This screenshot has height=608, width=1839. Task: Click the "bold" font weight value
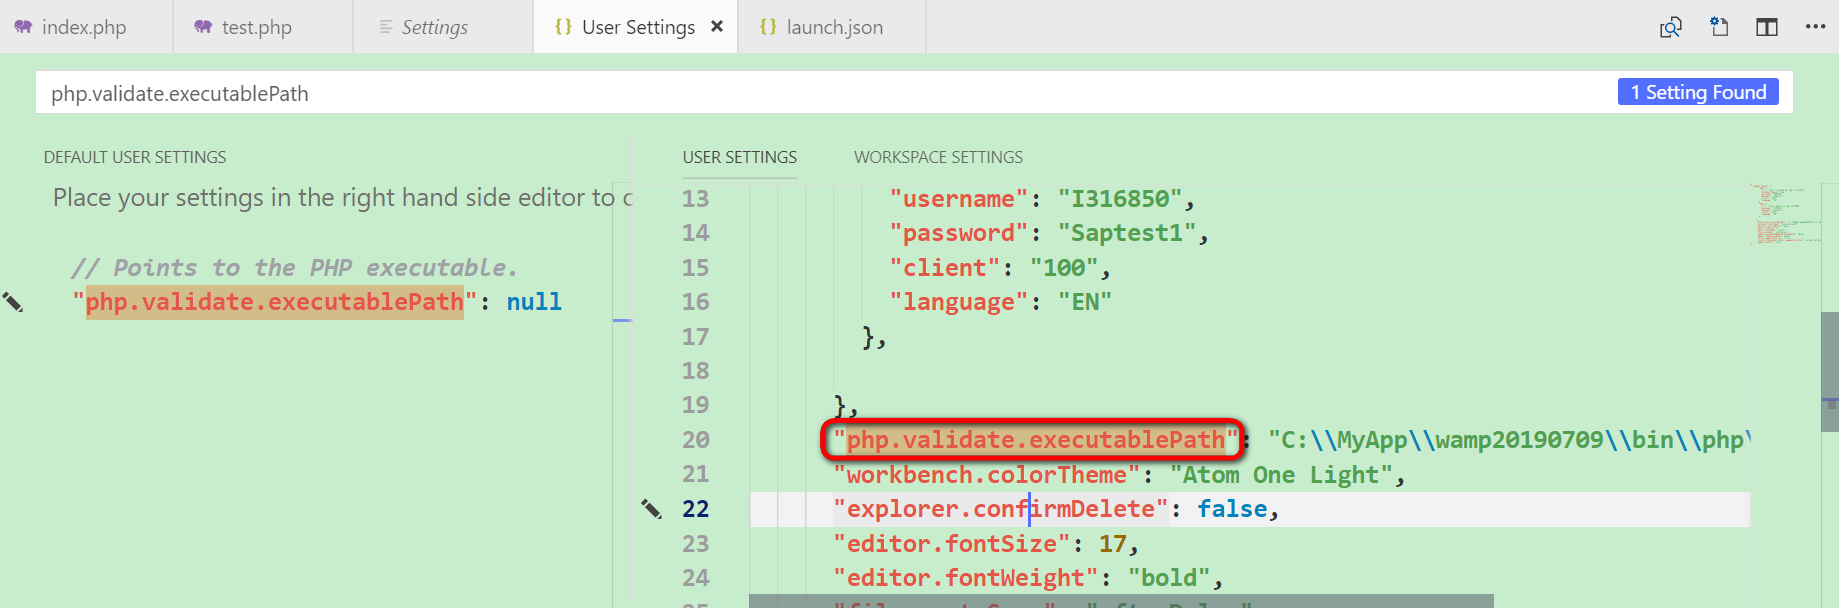(1169, 578)
